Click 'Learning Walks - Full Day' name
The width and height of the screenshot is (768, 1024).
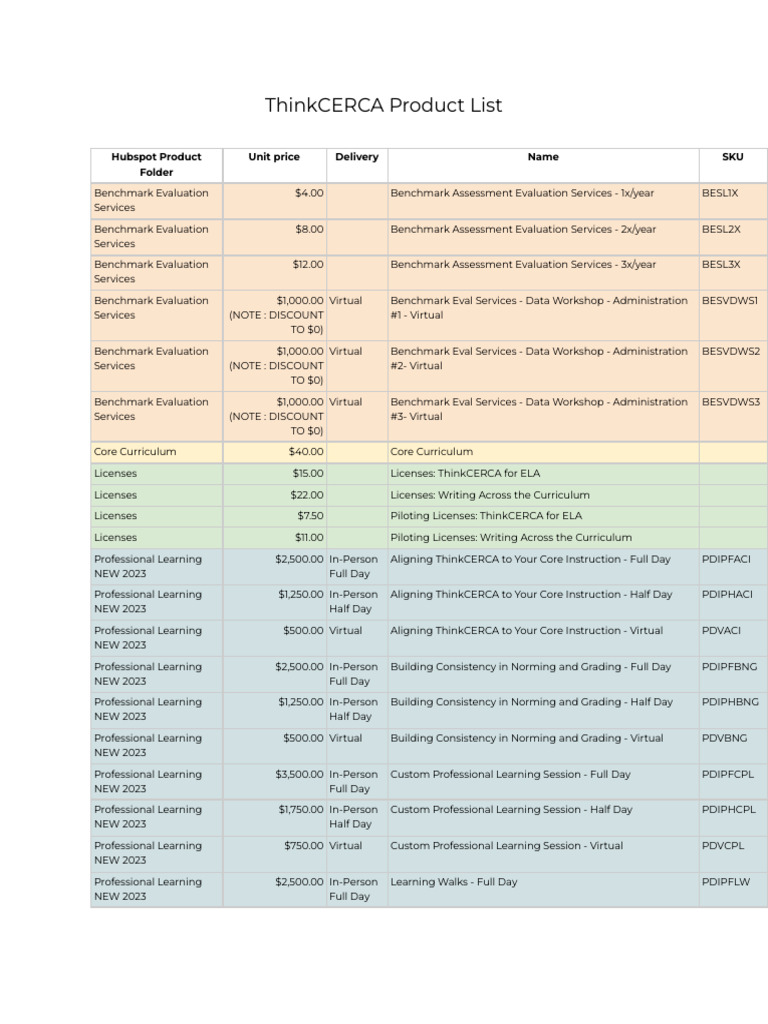454,882
